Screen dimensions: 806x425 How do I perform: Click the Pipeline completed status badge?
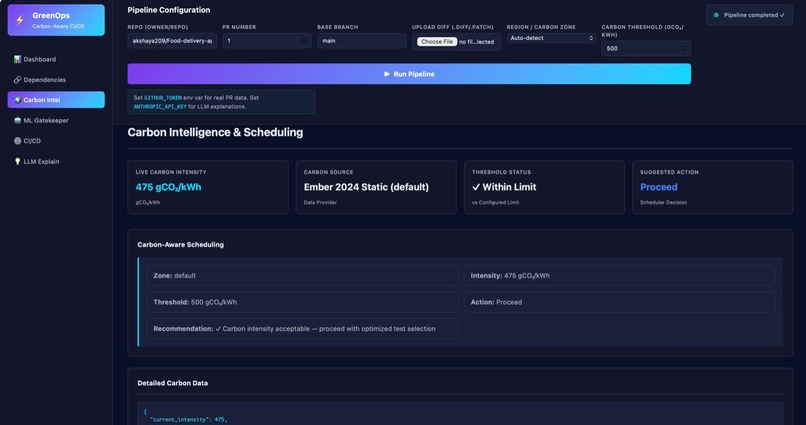point(749,15)
